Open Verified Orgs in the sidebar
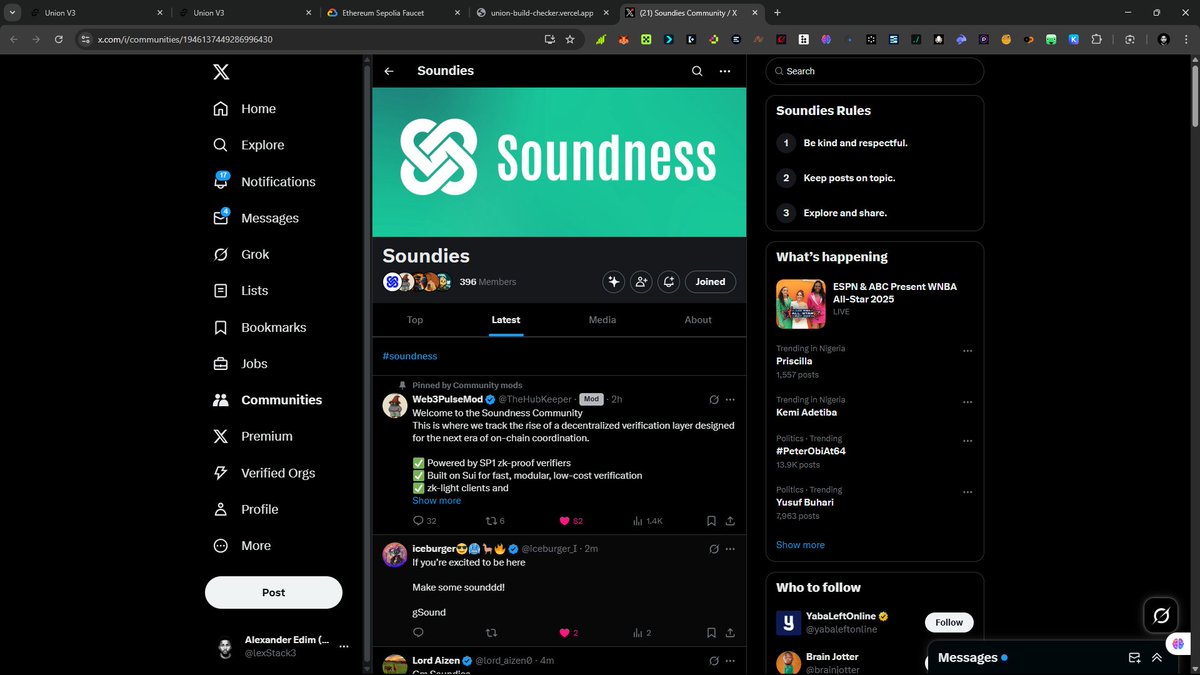 point(264,473)
